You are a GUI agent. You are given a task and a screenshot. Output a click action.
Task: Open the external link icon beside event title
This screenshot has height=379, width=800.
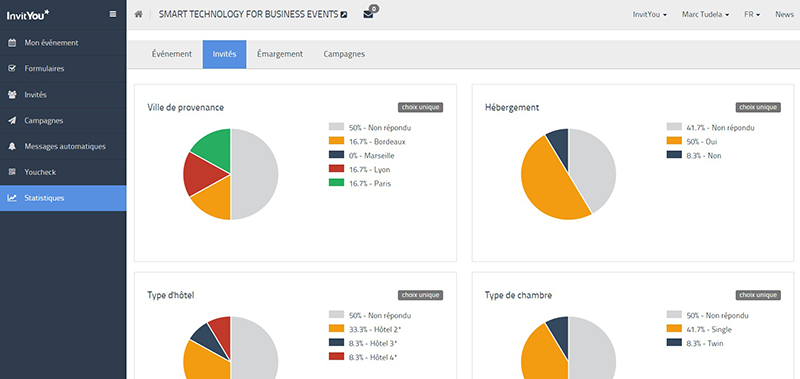click(344, 15)
